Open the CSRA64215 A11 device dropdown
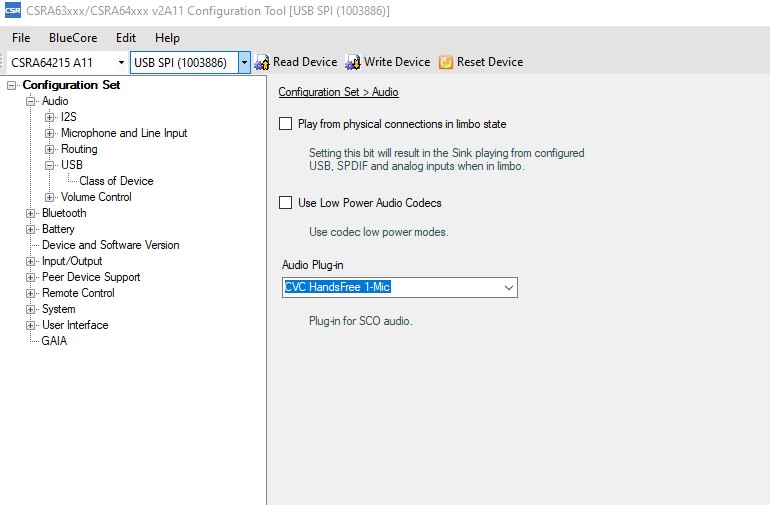The width and height of the screenshot is (770, 505). 121,62
